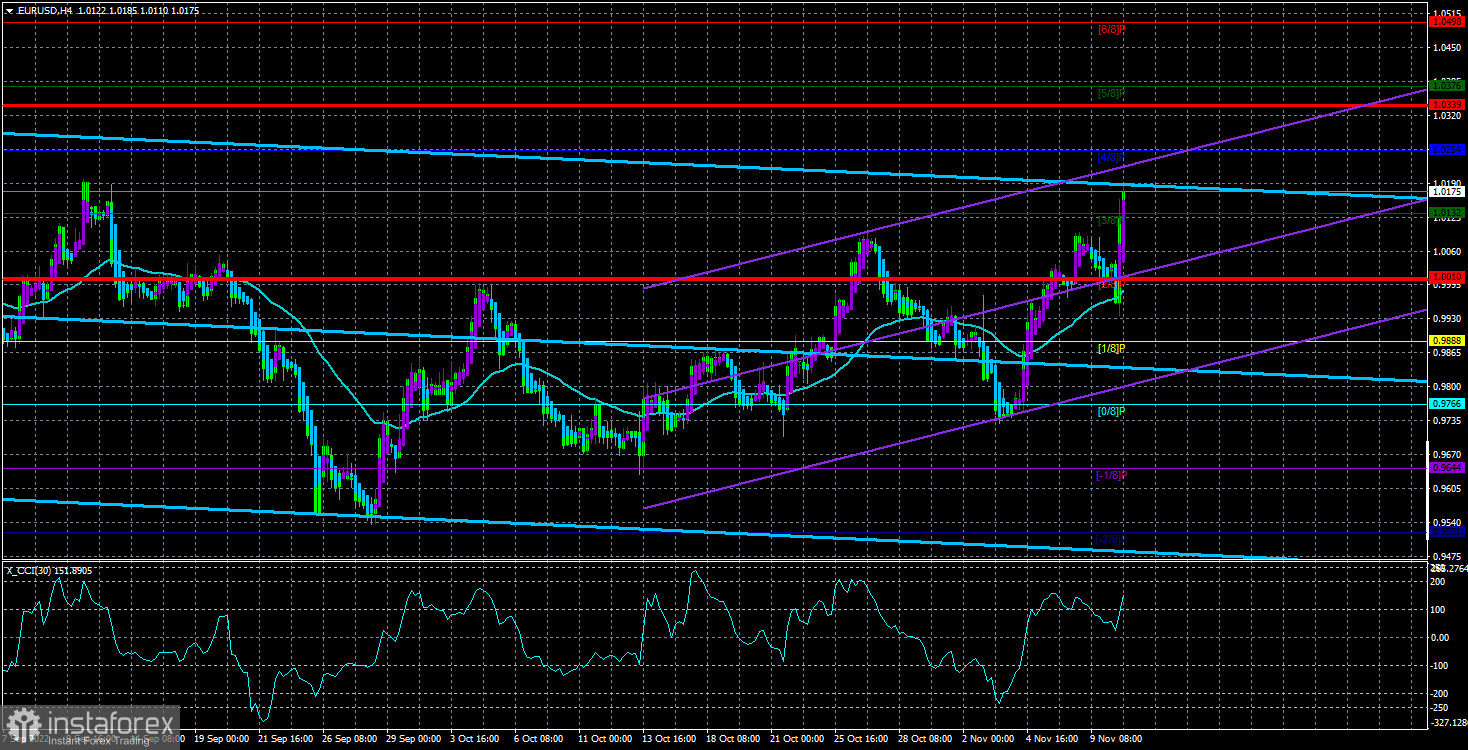Click the 26 Sep 08:00 time axis label
The image size is (1468, 750).
pos(348,739)
